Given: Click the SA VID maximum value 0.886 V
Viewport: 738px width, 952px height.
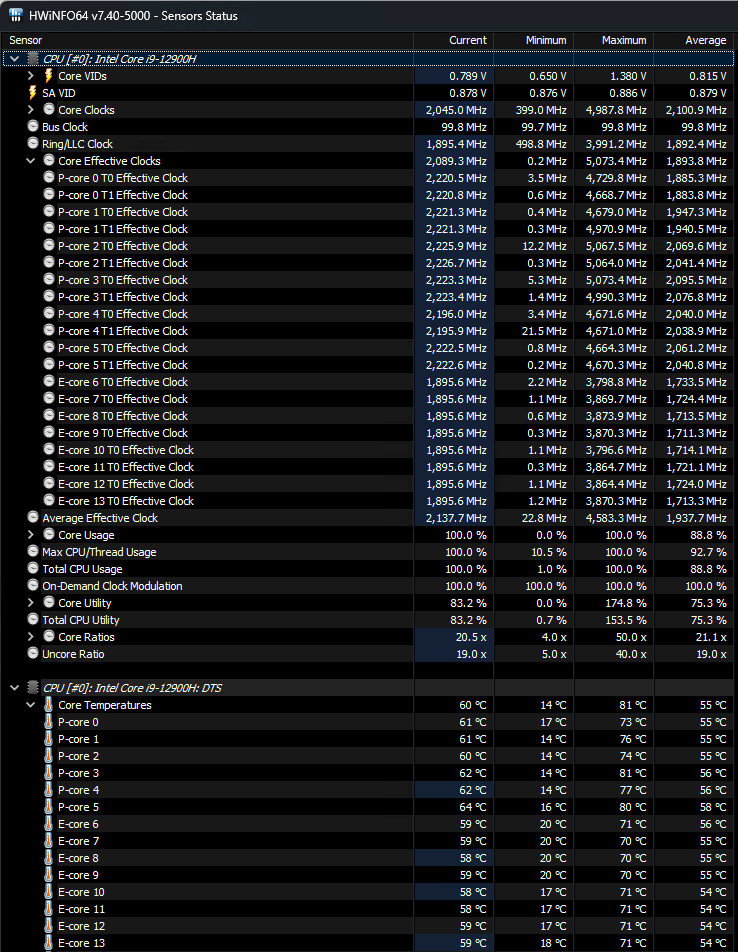Looking at the screenshot, I should pos(628,93).
